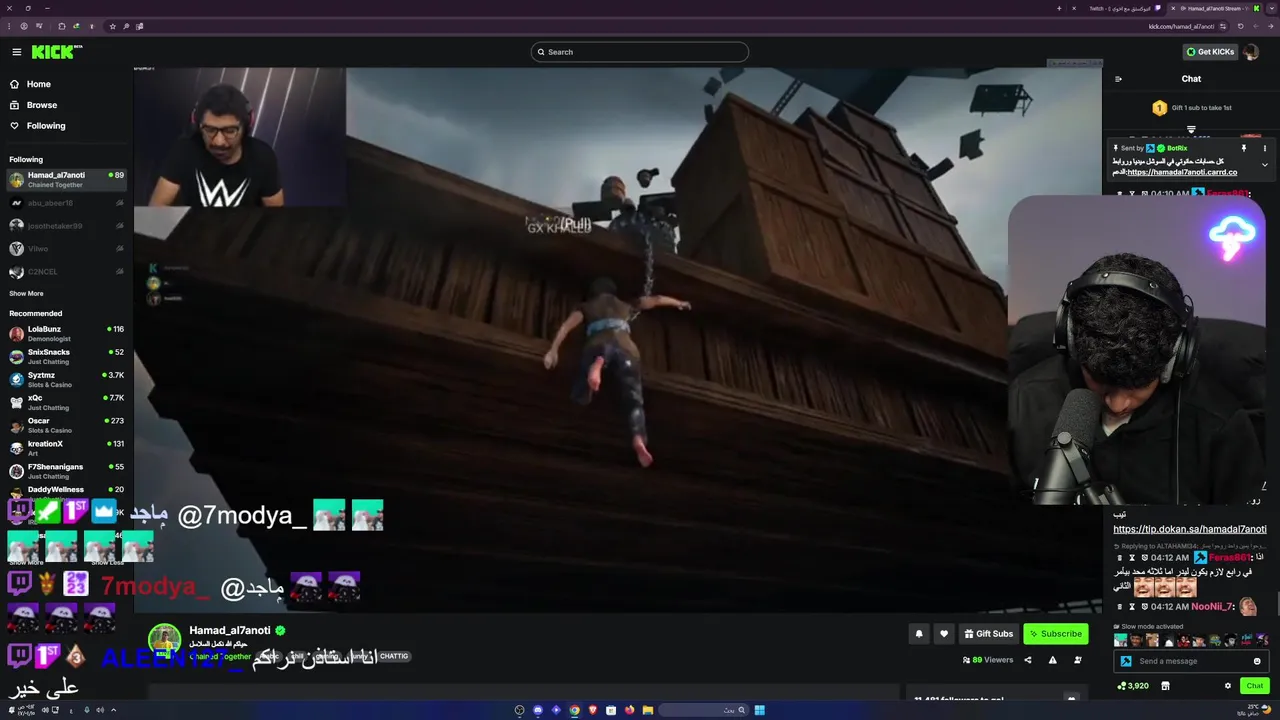The height and width of the screenshot is (720, 1280).
Task: Share the stream via share icon
Action: coord(1027,660)
